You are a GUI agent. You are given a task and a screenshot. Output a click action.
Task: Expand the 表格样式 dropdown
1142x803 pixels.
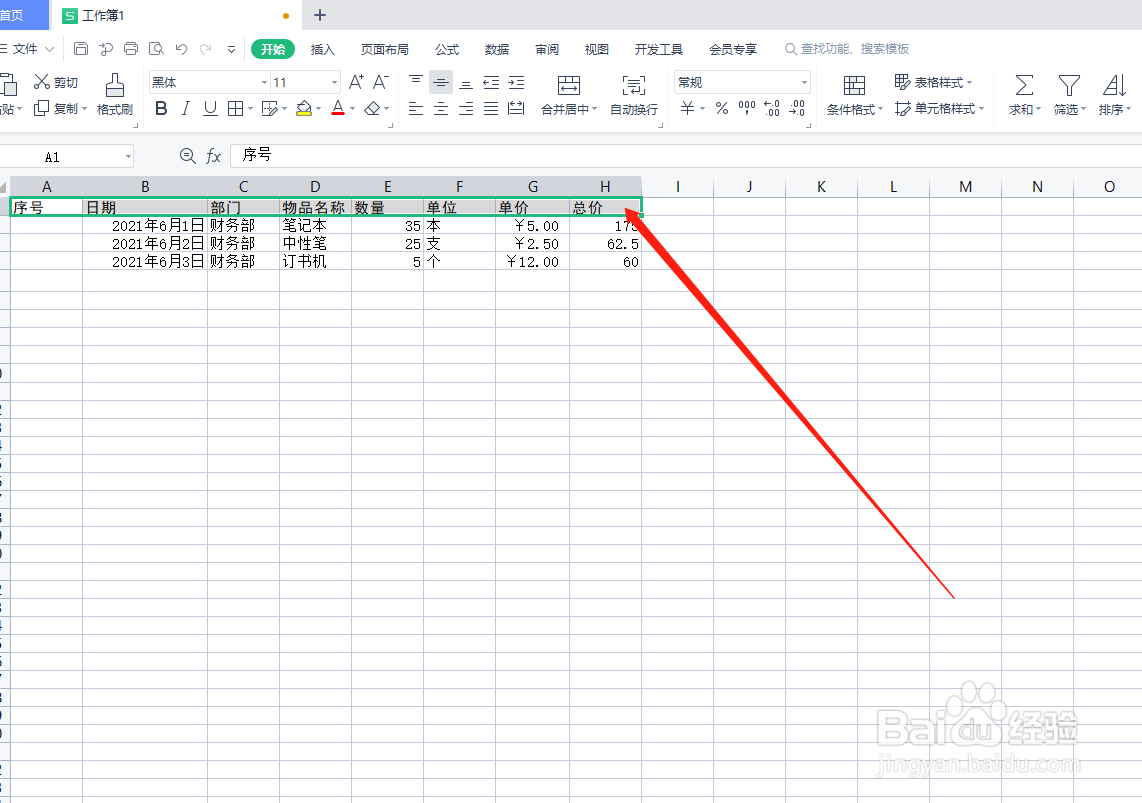969,82
